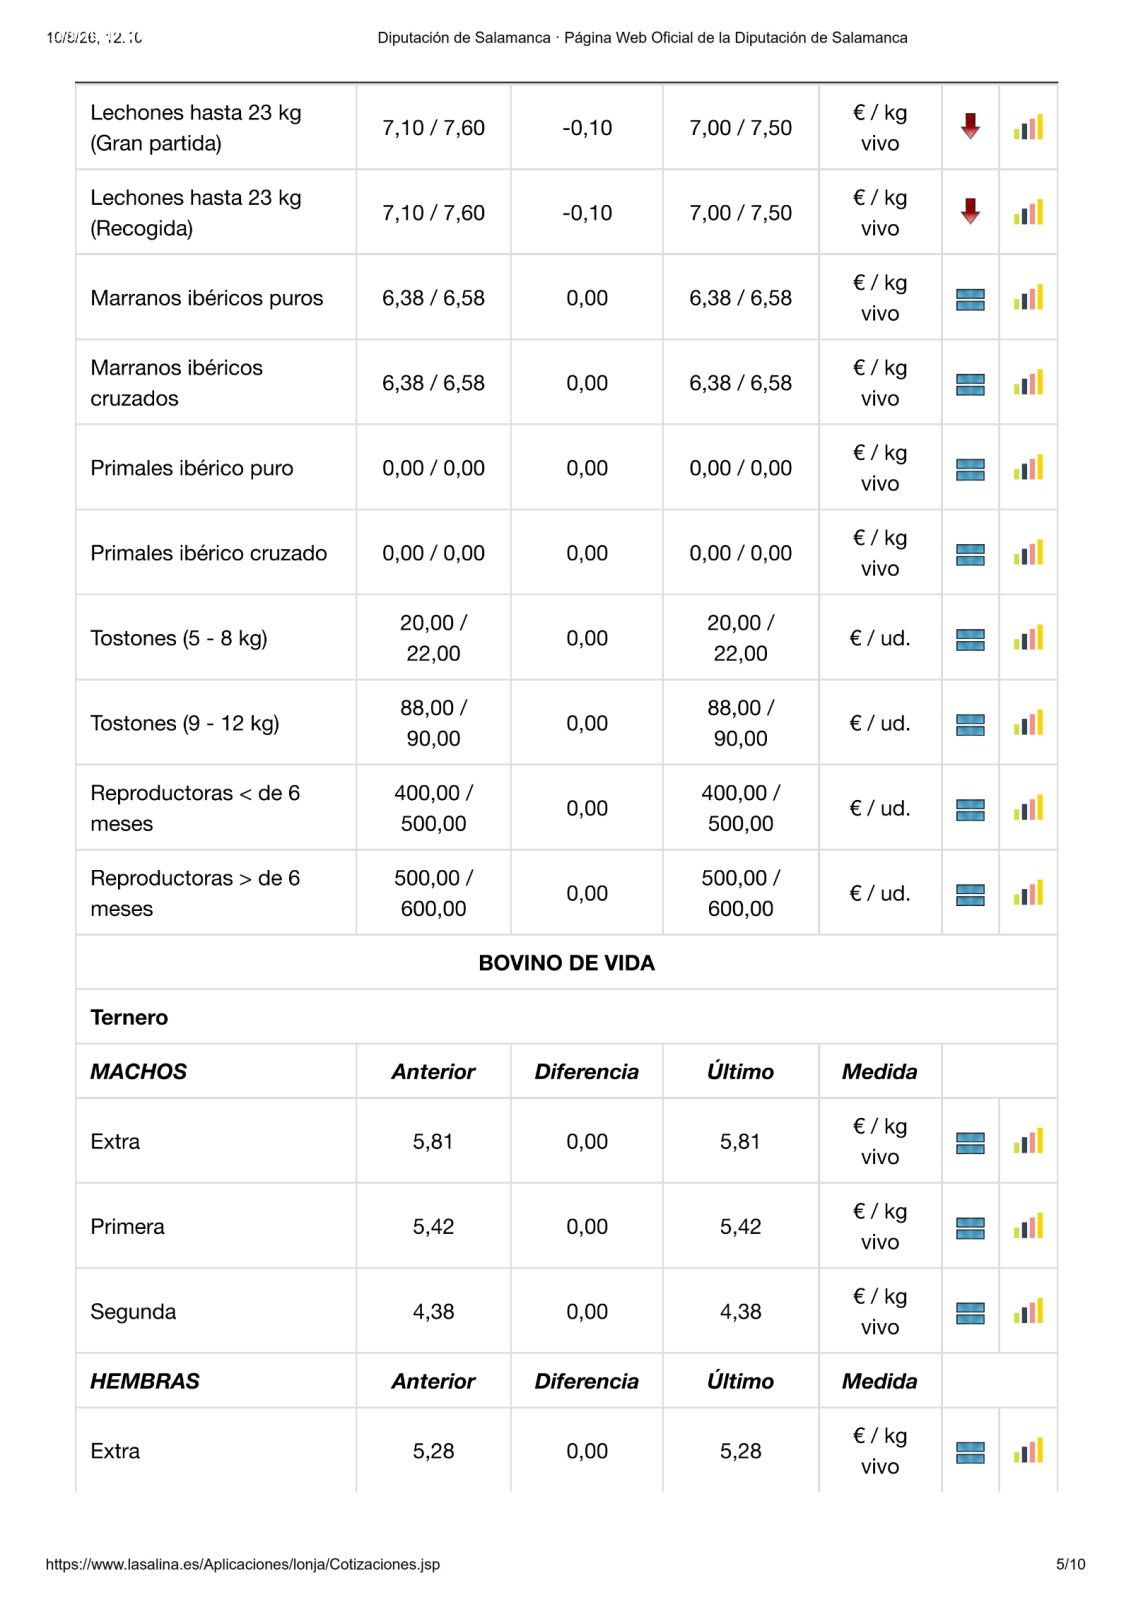Open bar chart for Machos Extra
This screenshot has width=1131, height=1600.
1028,1141
